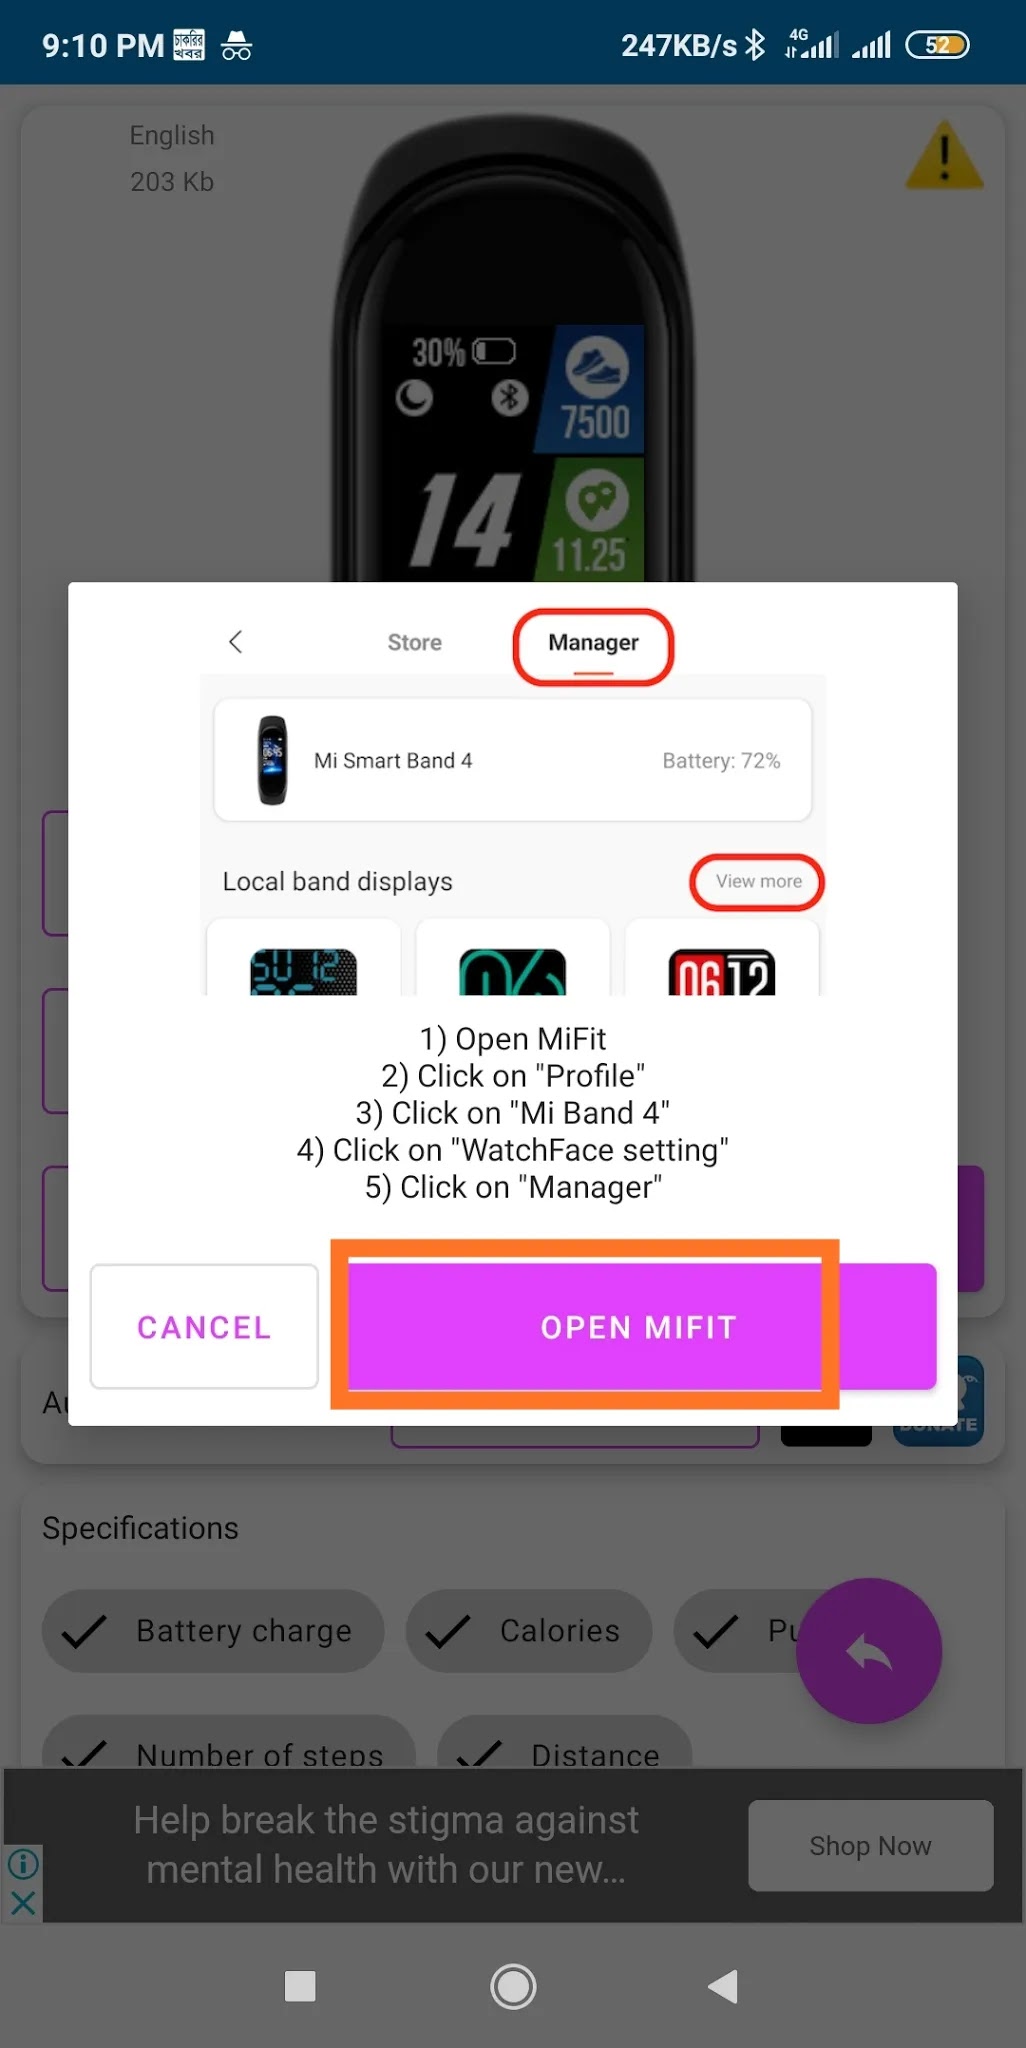Tap the yellow warning triangle icon
The width and height of the screenshot is (1026, 2048).
coord(944,156)
